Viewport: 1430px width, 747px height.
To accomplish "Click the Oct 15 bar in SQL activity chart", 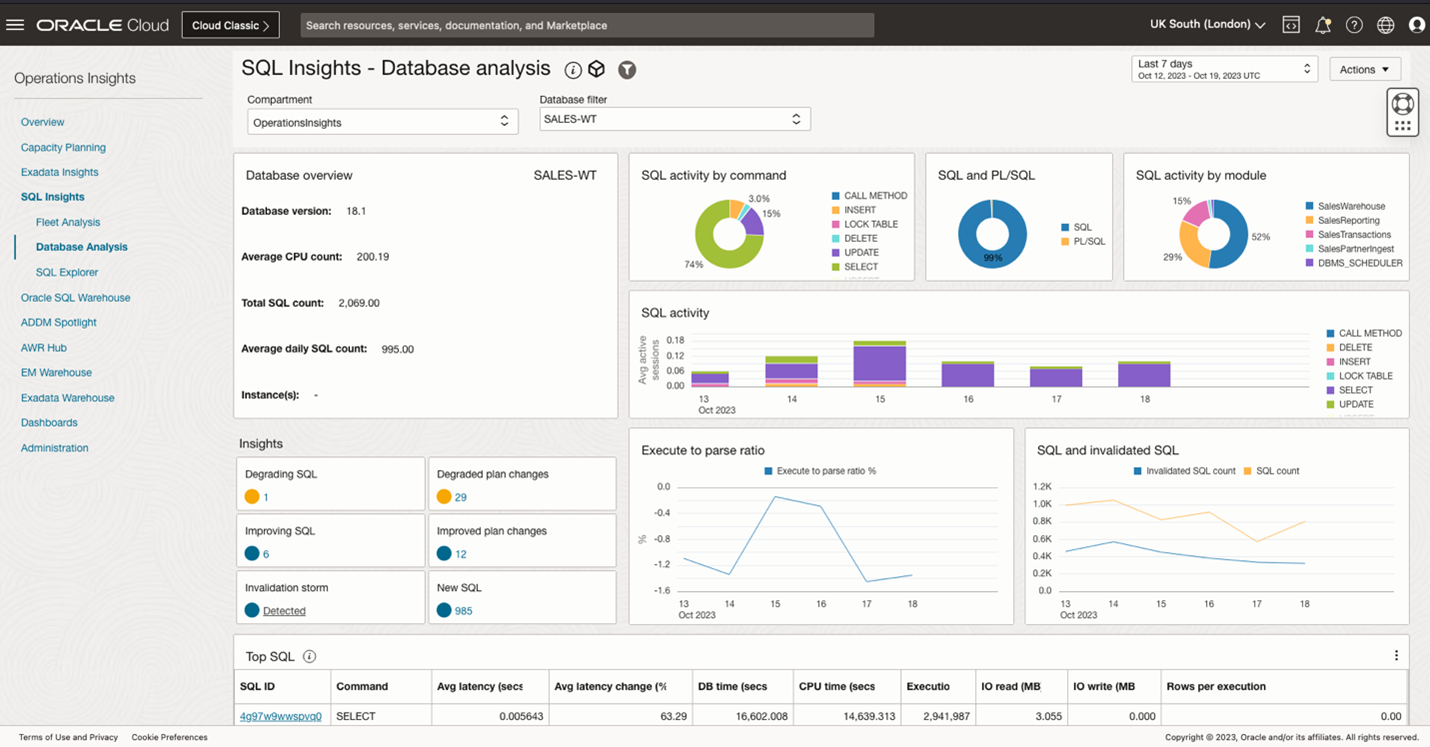I will pyautogui.click(x=880, y=364).
